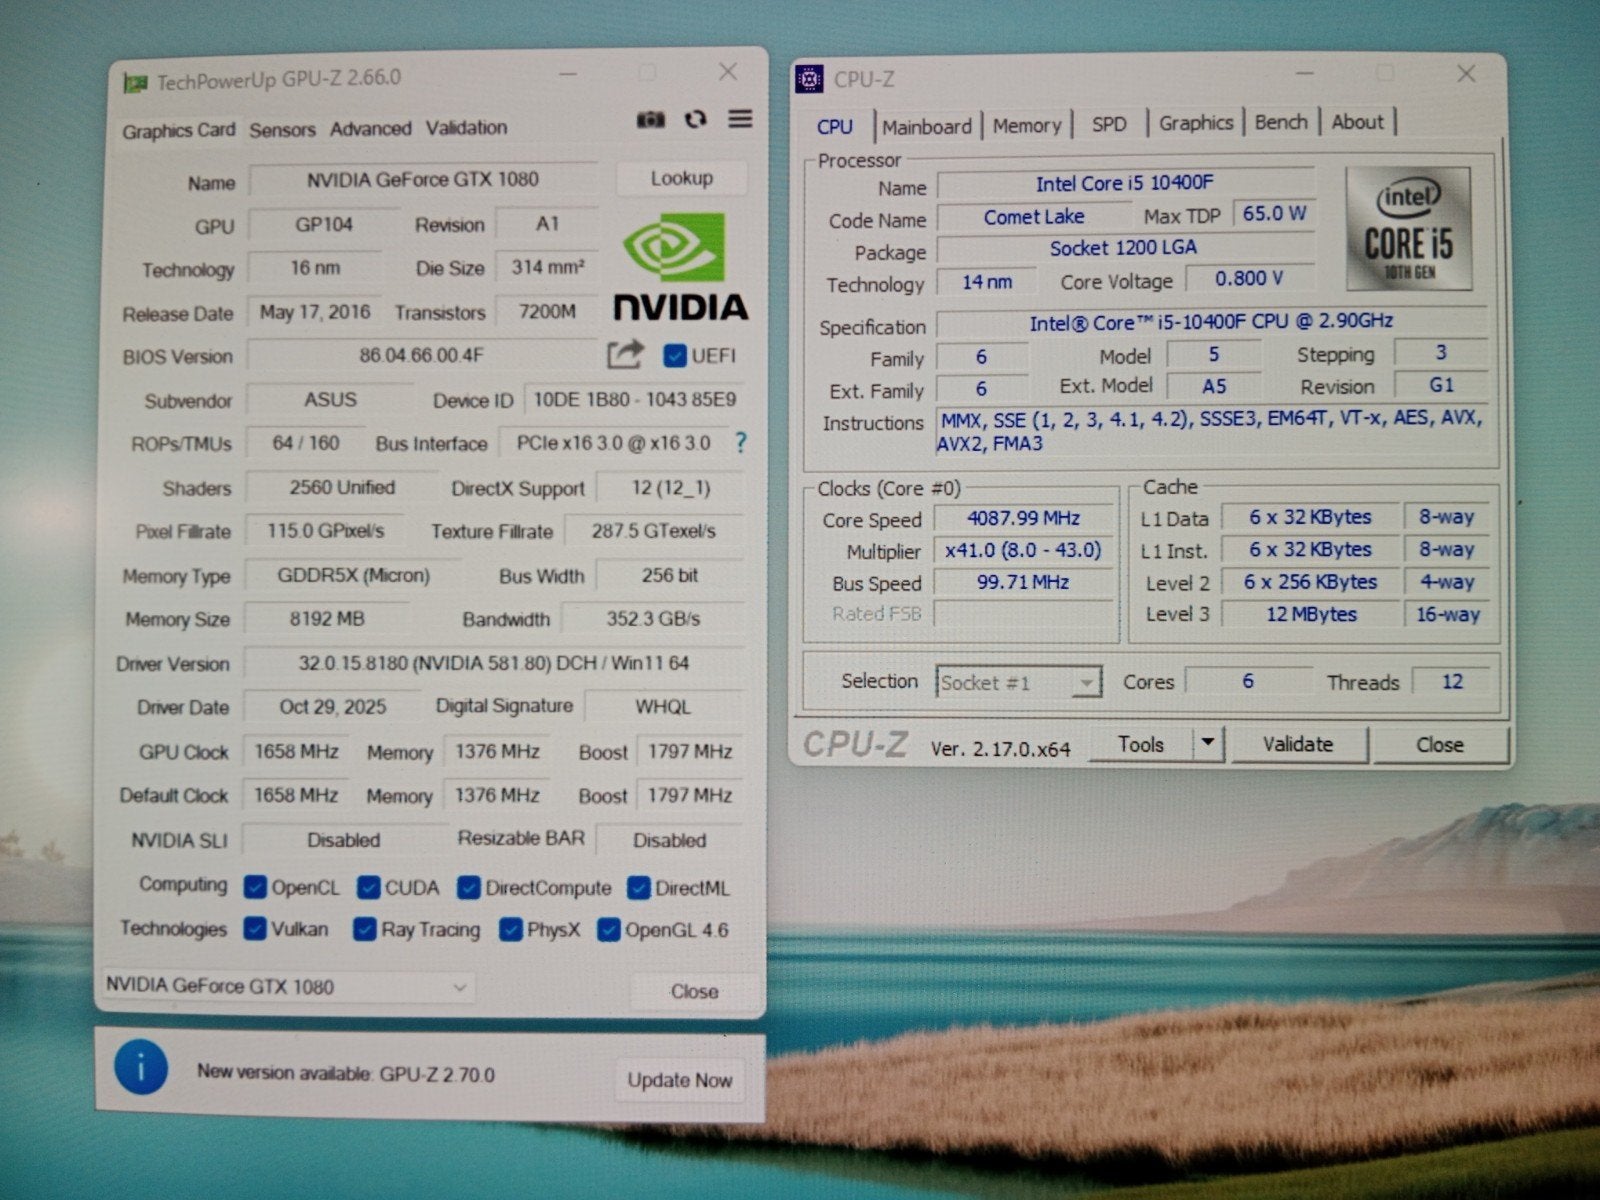Click the Core Speed 4087.99 MHz value
Viewport: 1600px width, 1200px height.
coord(1023,518)
